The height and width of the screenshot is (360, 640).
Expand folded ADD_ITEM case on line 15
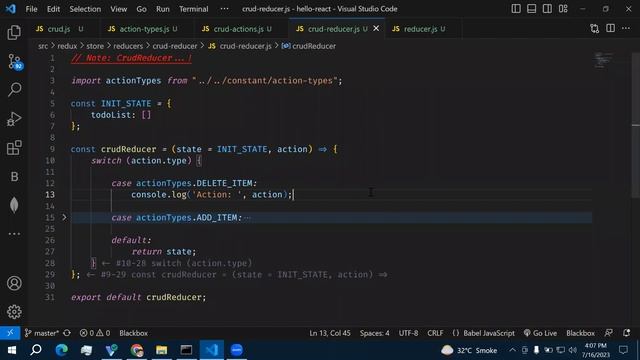click(64, 217)
